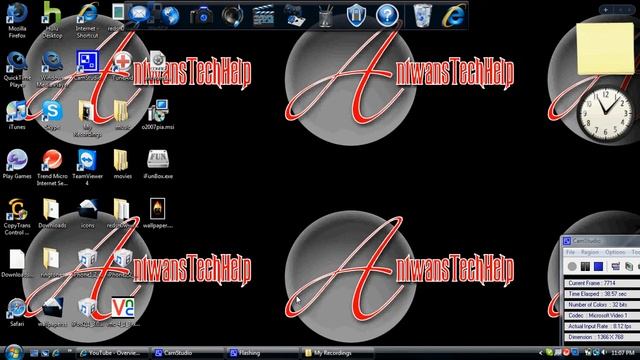The width and height of the screenshot is (640, 360).
Task: Click CamStudio's gray Record button
Action: [x=572, y=267]
